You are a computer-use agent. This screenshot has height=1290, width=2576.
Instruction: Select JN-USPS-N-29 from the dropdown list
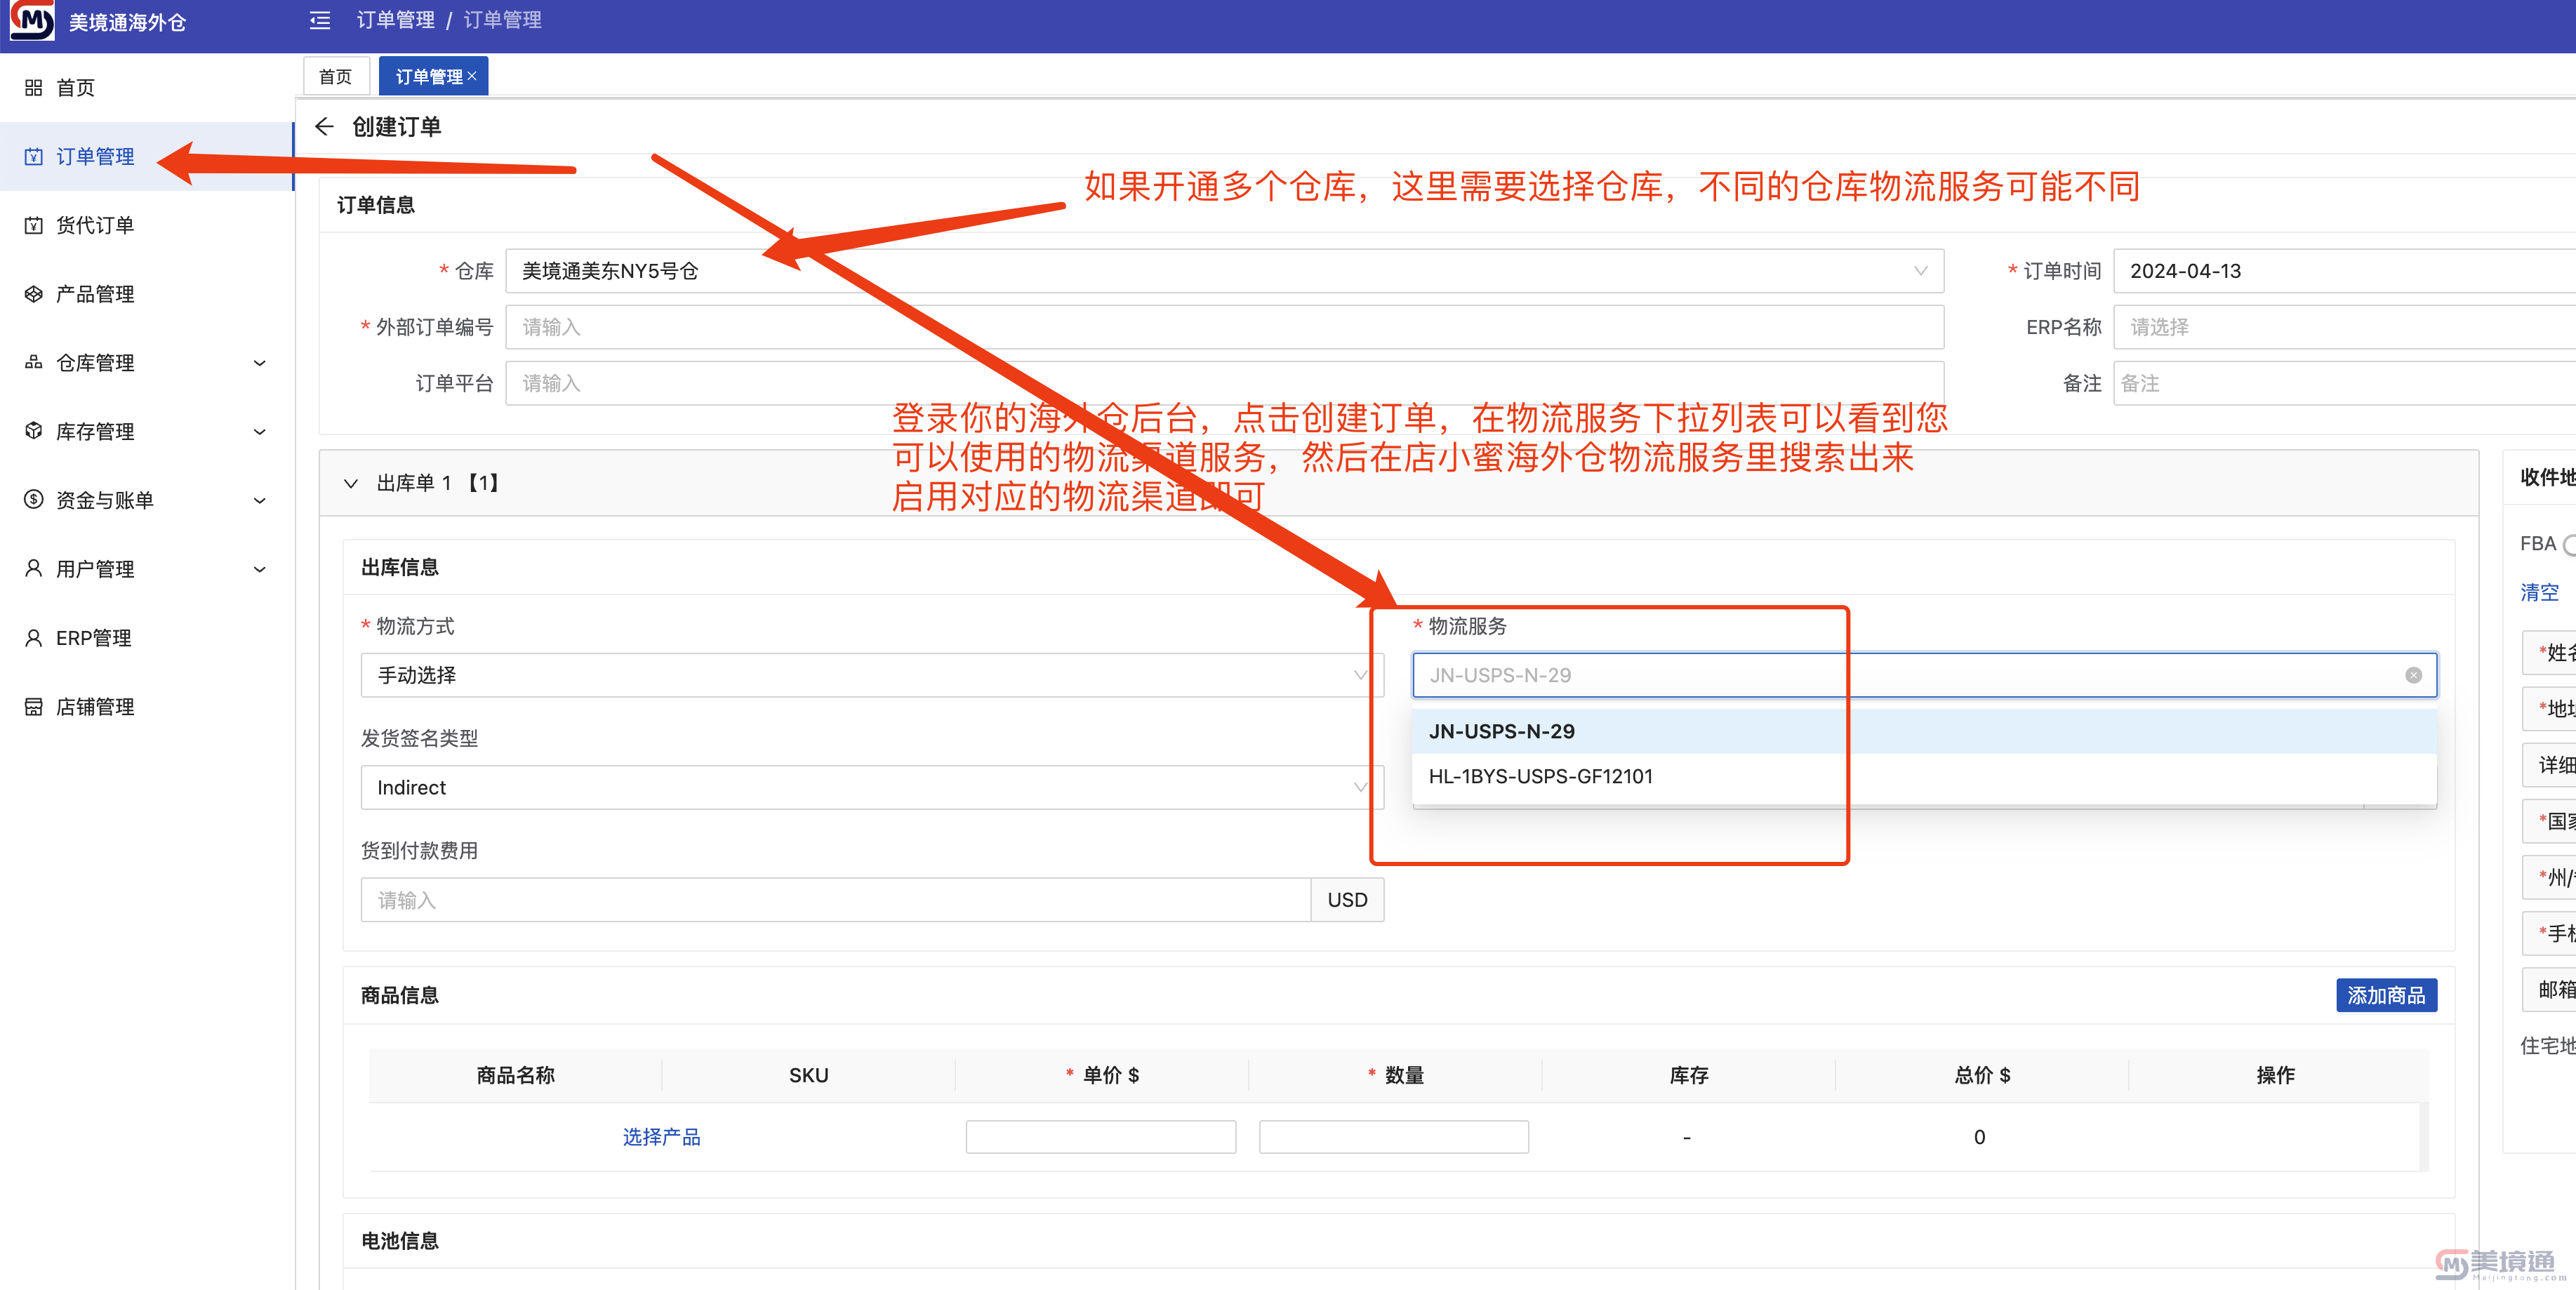(1924, 731)
